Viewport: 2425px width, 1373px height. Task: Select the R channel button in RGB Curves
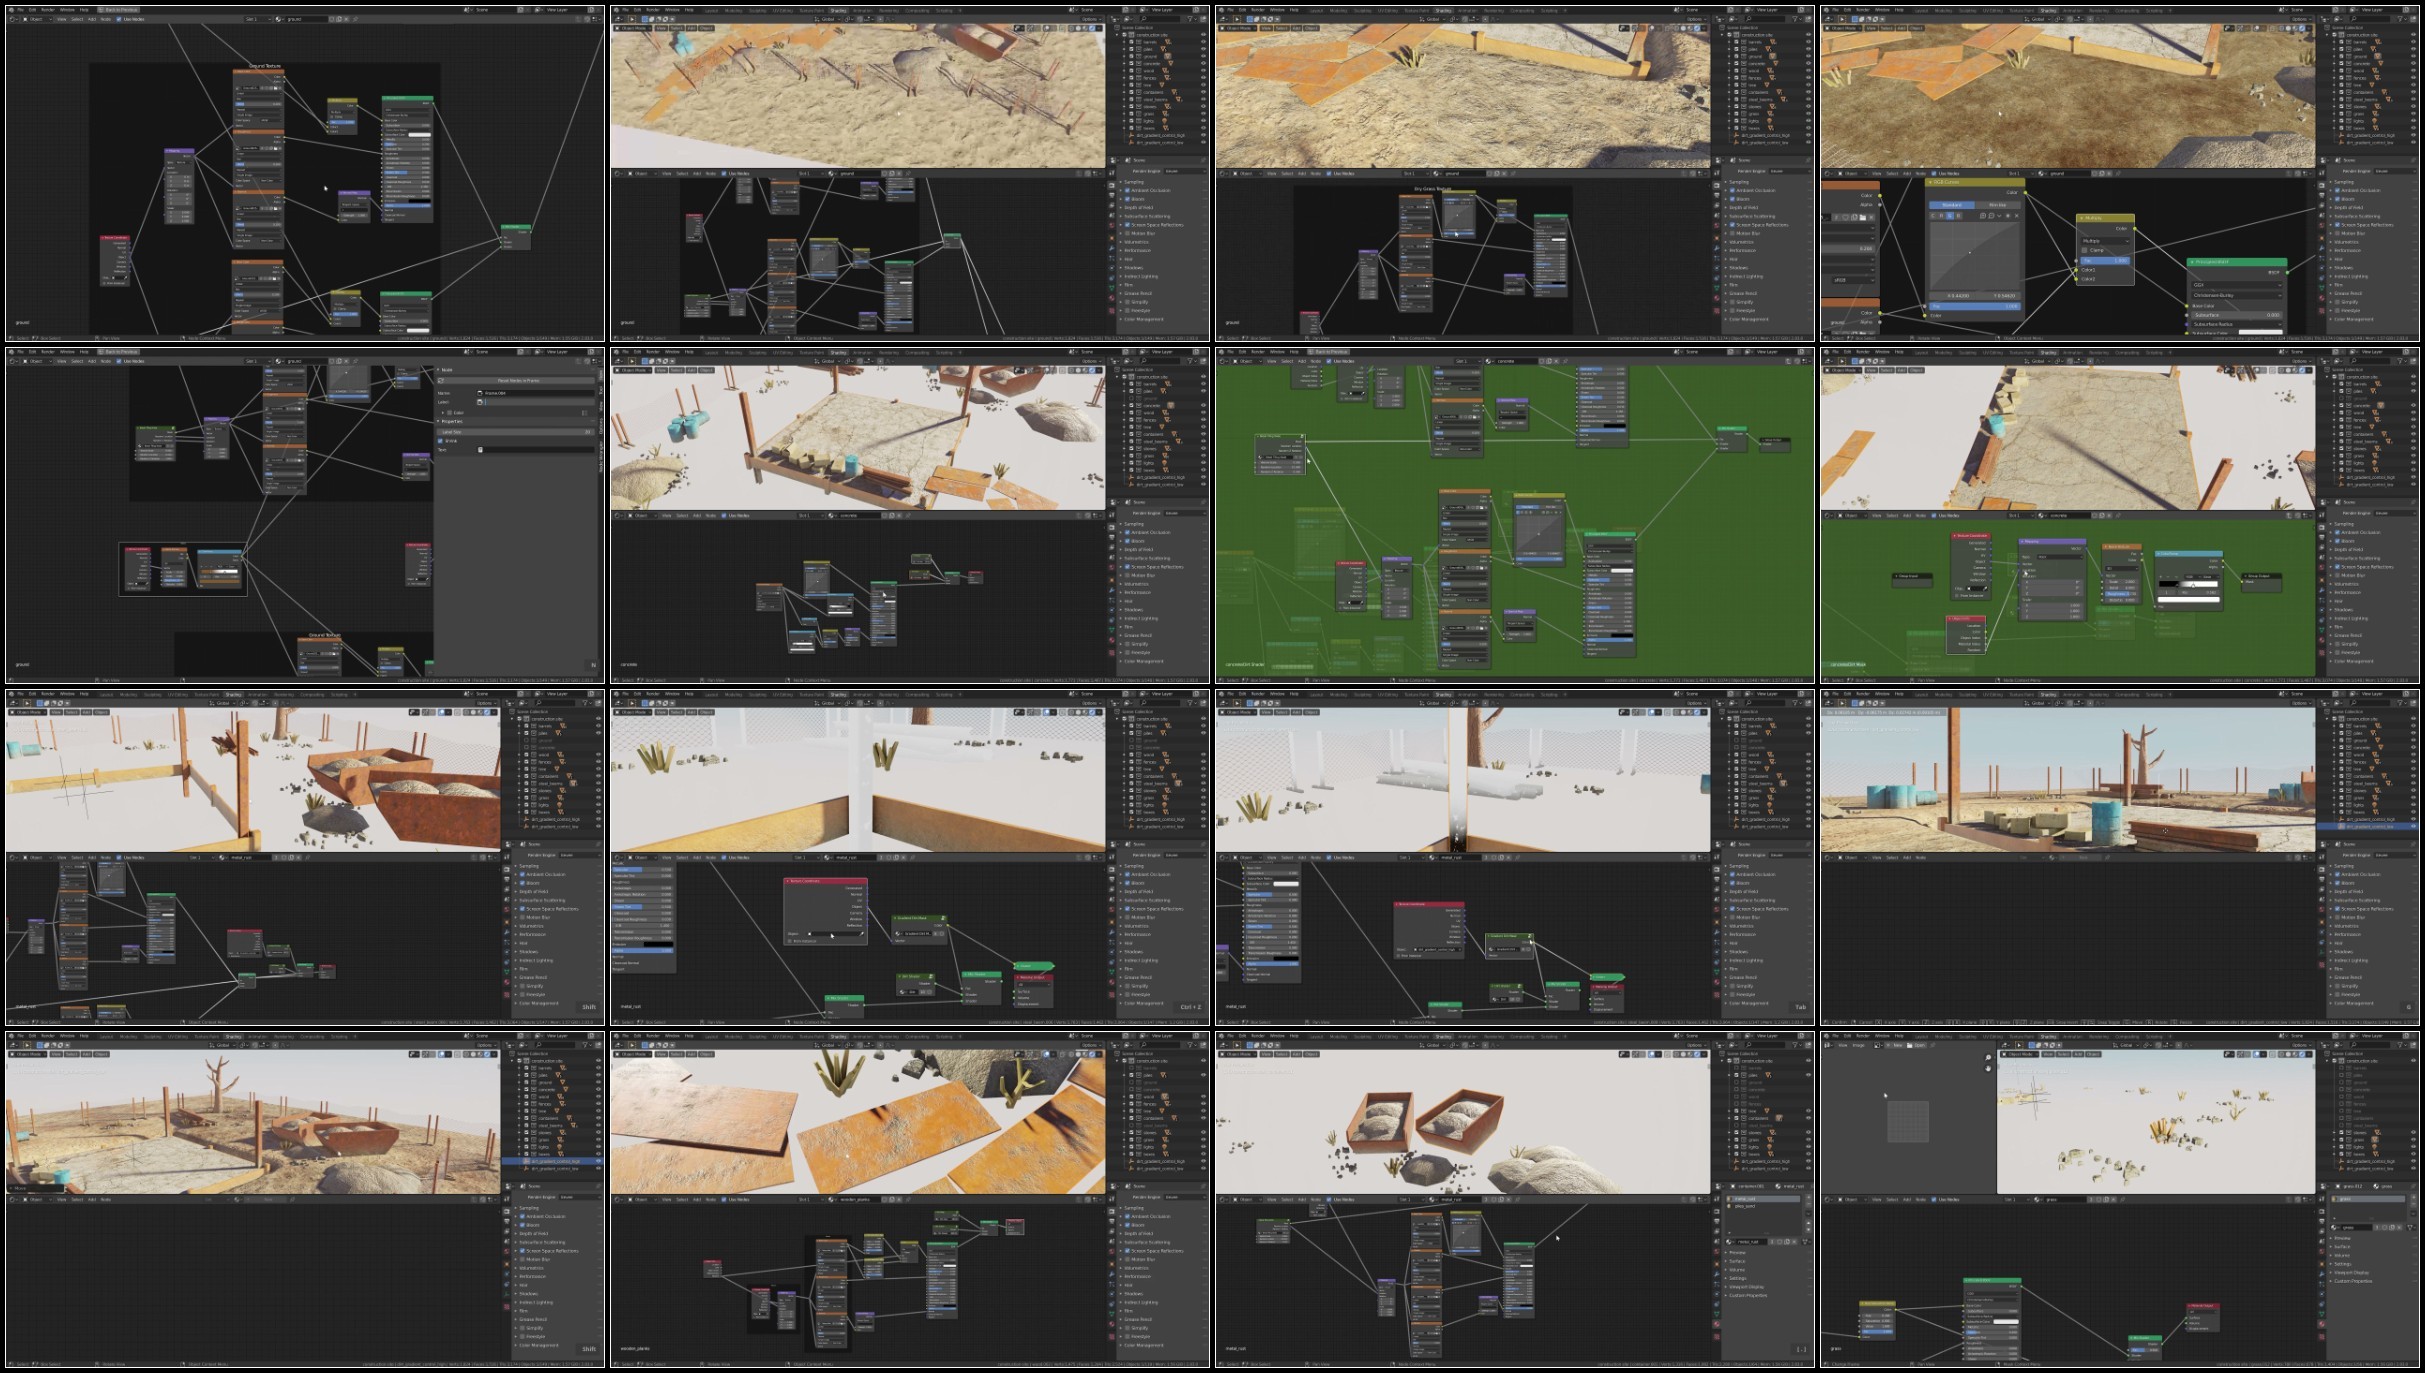click(1941, 216)
